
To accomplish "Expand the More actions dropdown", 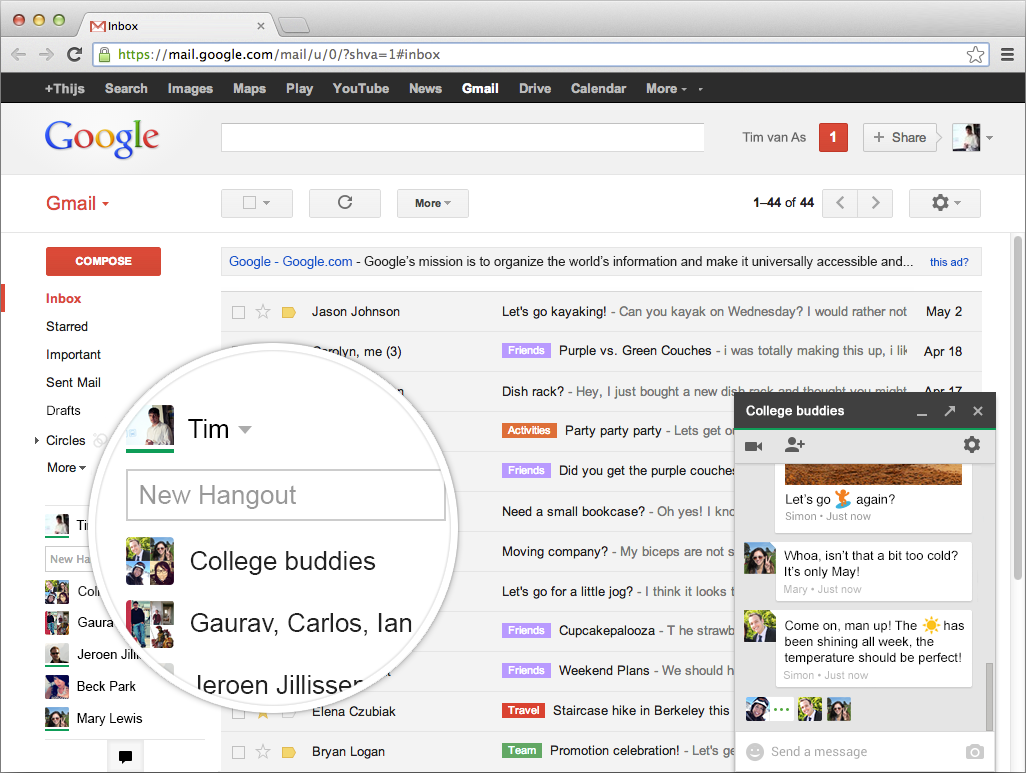I will 432,203.
